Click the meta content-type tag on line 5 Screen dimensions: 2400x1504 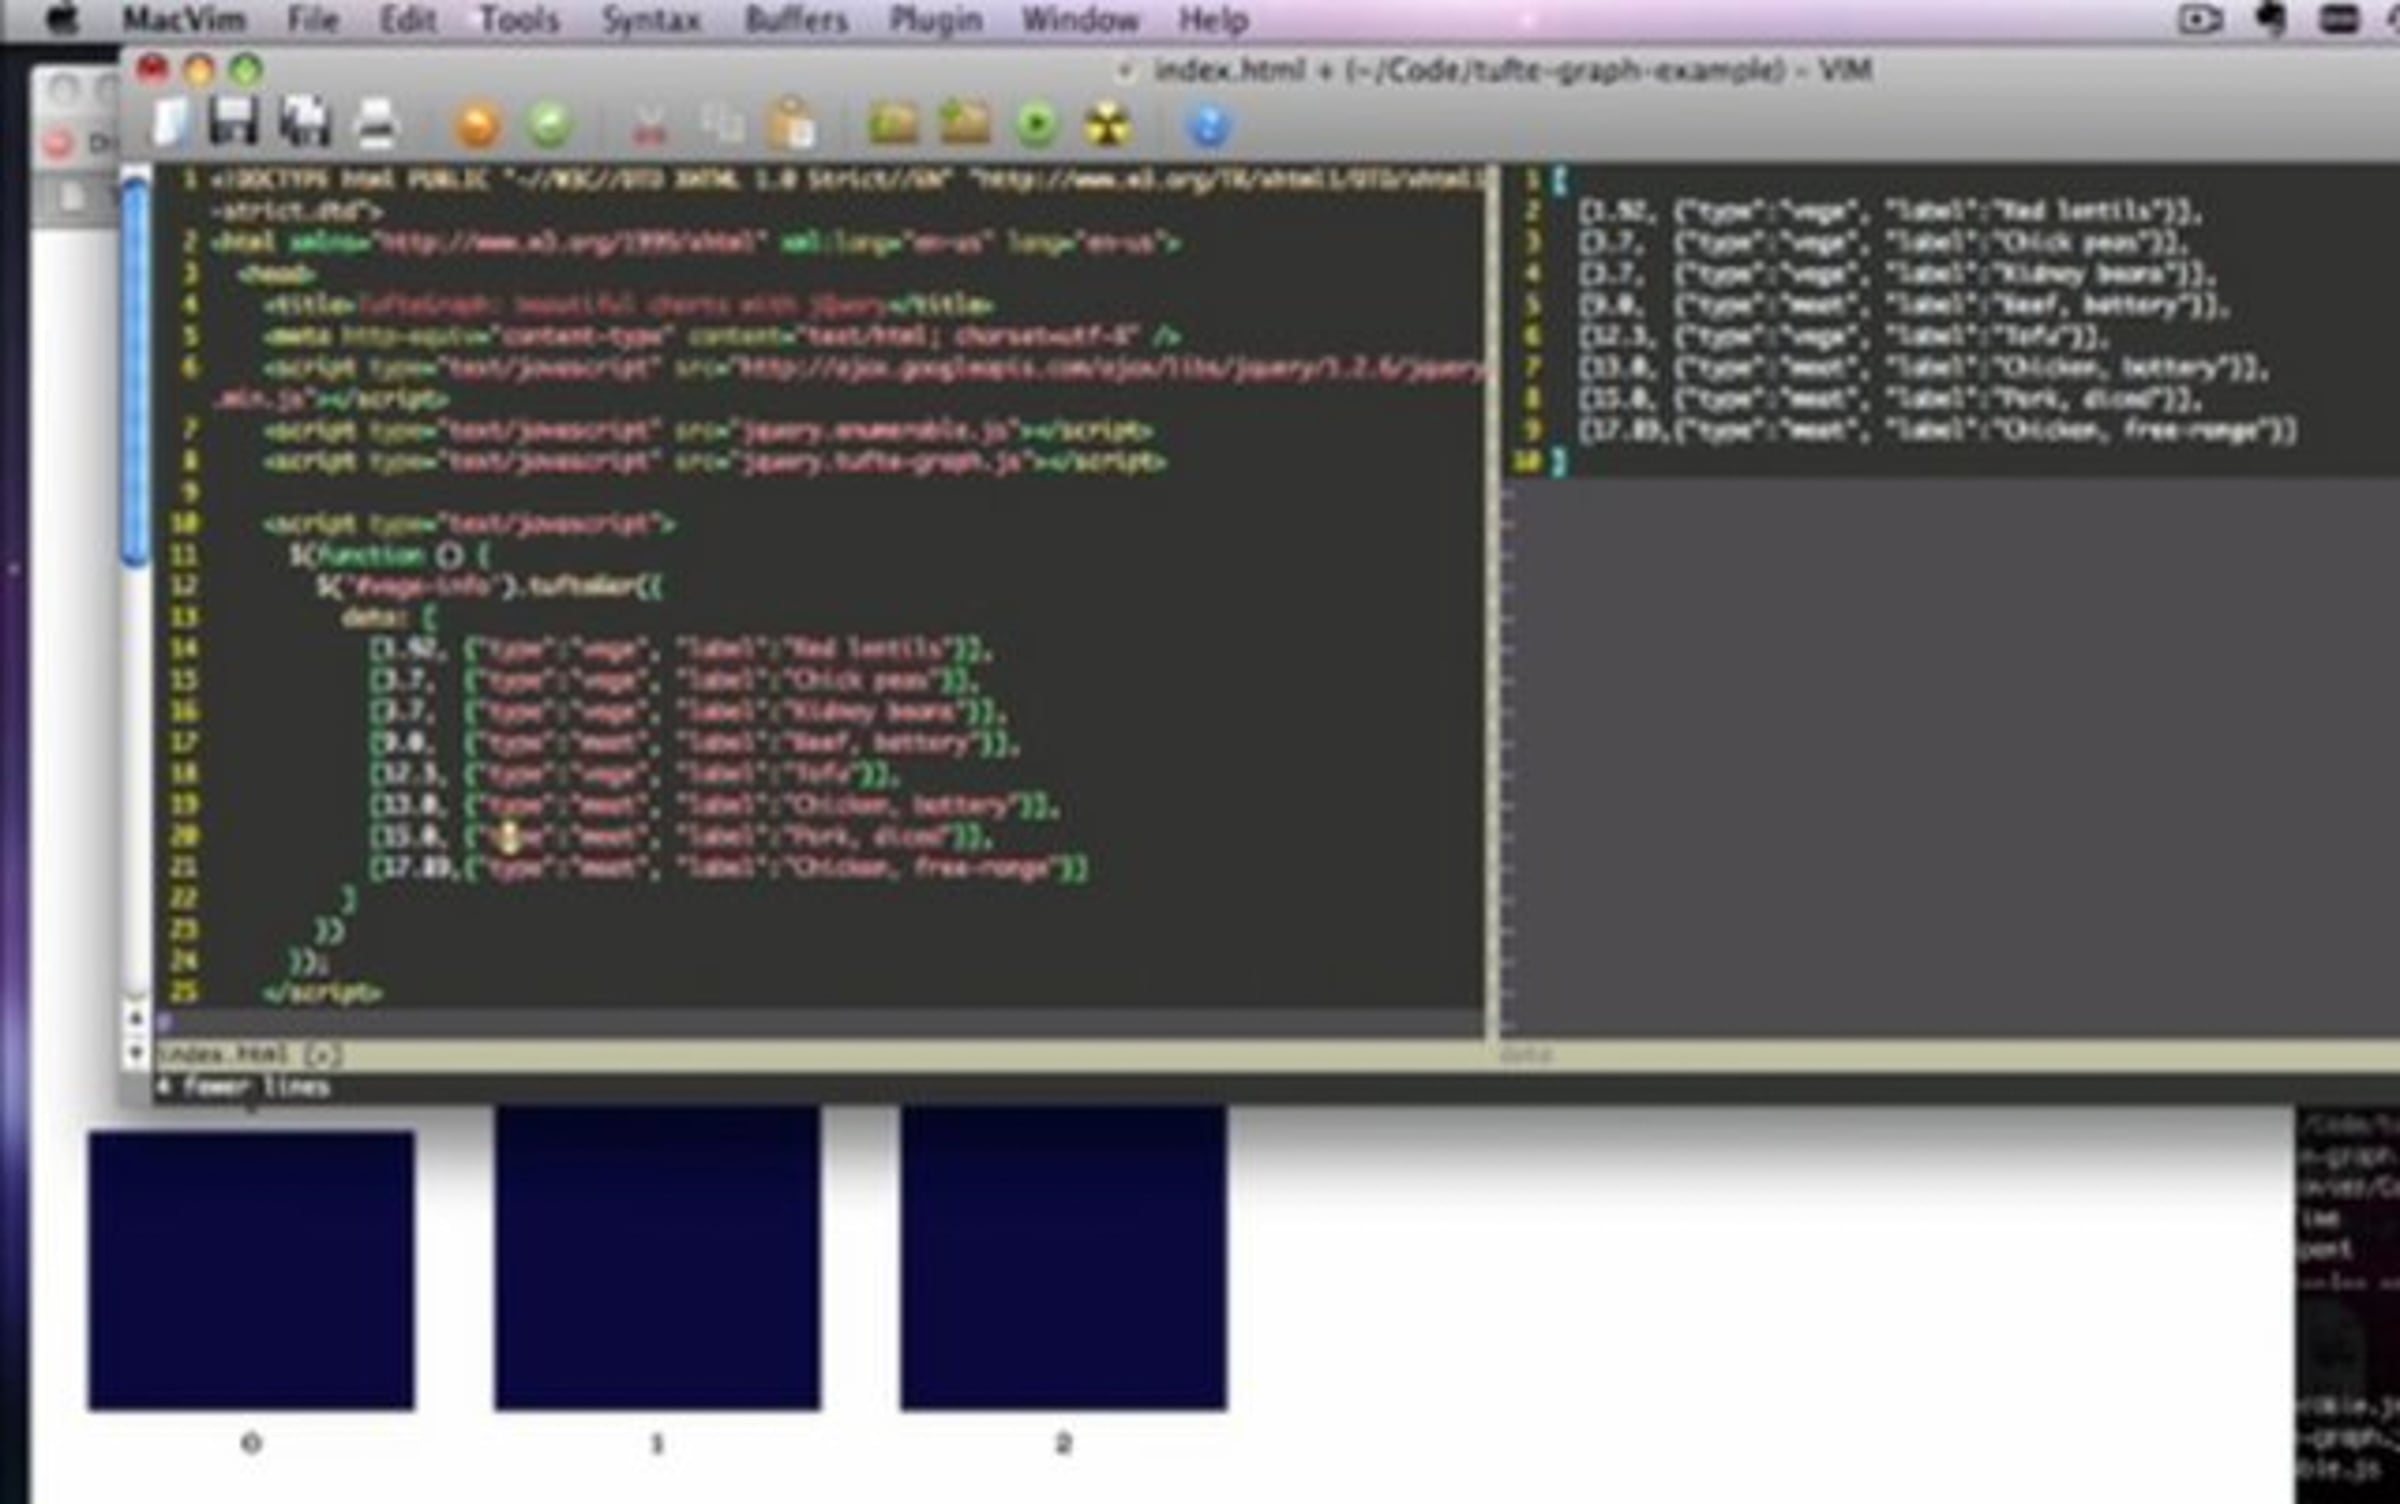click(721, 337)
